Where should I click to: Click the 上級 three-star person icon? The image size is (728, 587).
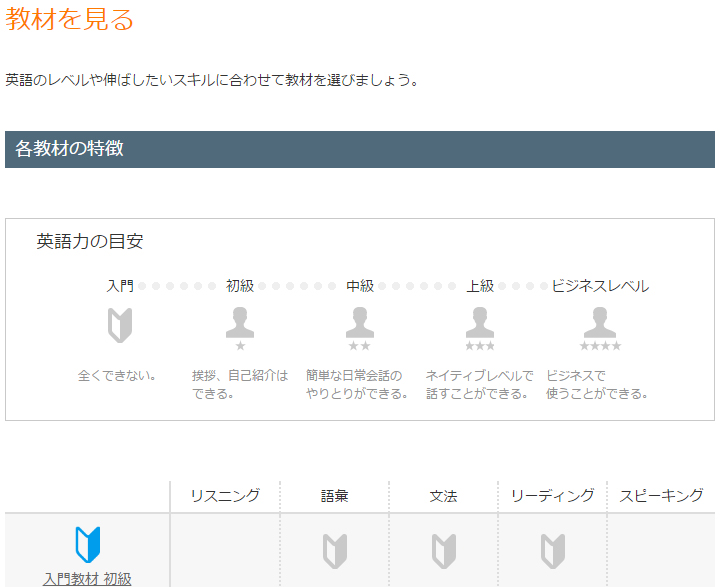[x=480, y=328]
